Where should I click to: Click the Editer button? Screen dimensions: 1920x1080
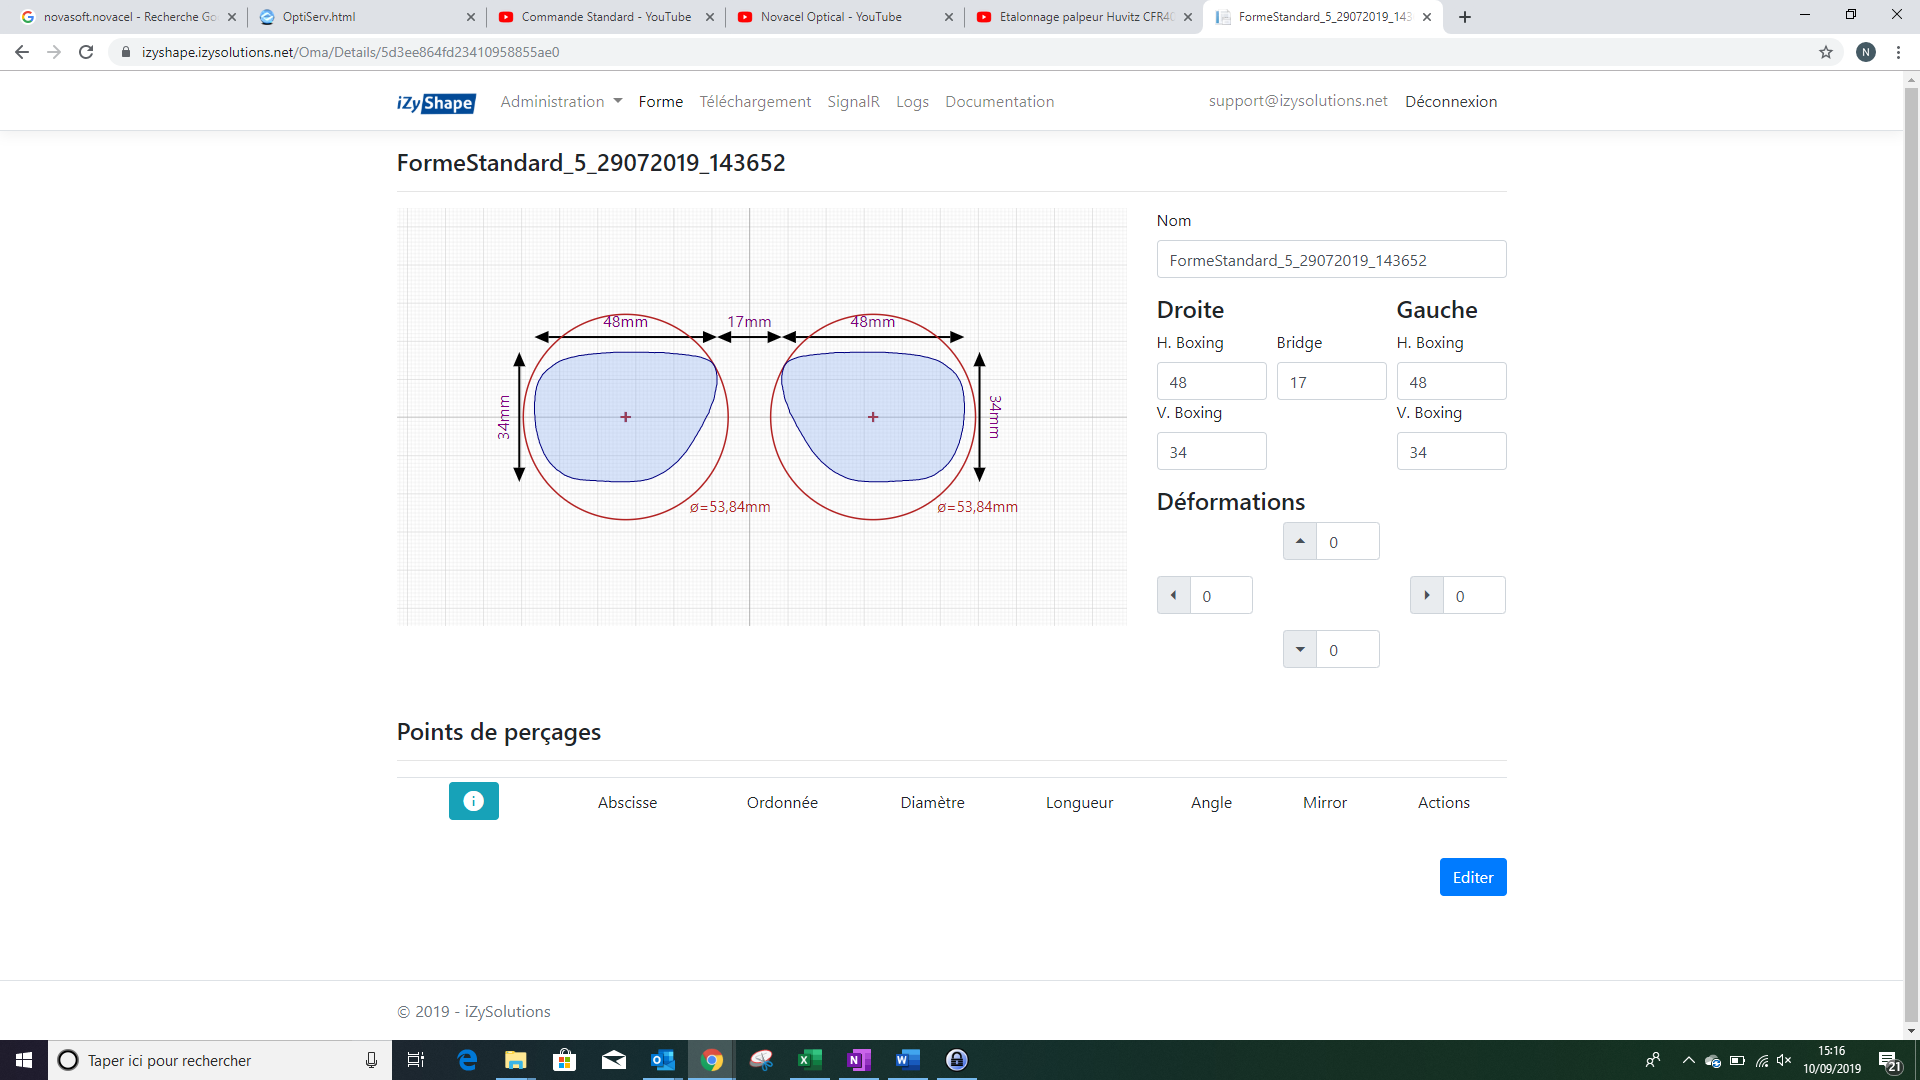(x=1472, y=877)
